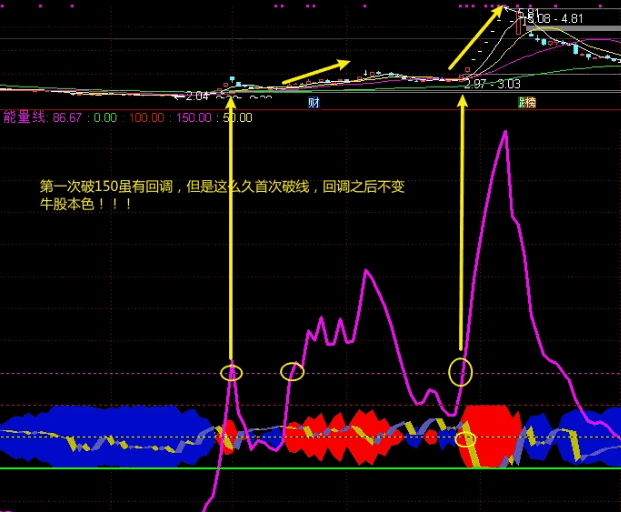Click the blue 财 marker under the price chart
This screenshot has width=621, height=512.
pos(314,102)
